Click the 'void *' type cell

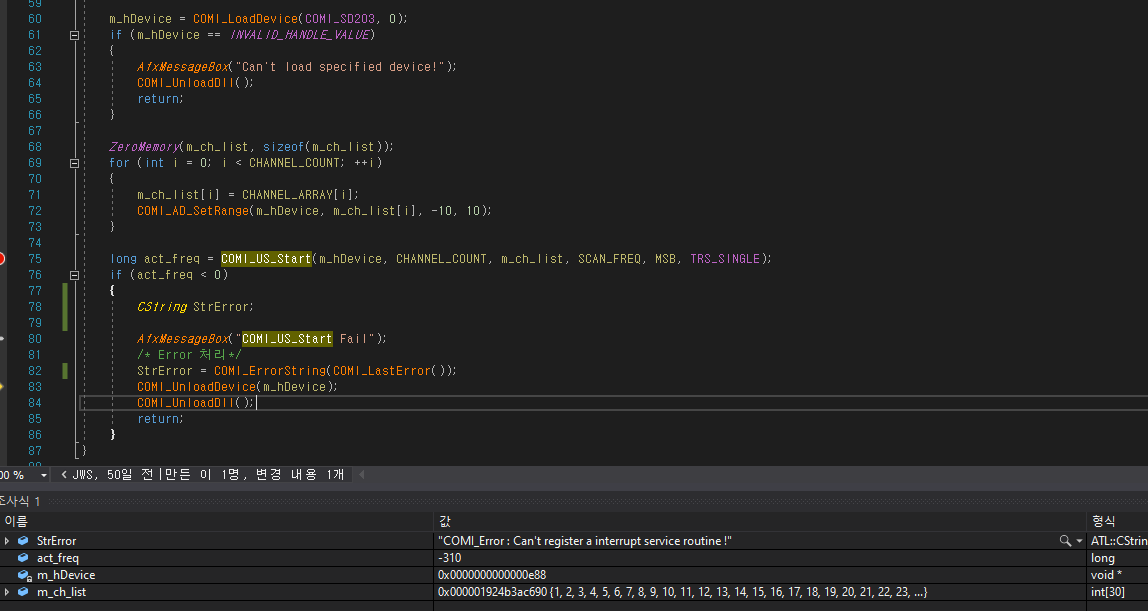(1106, 575)
